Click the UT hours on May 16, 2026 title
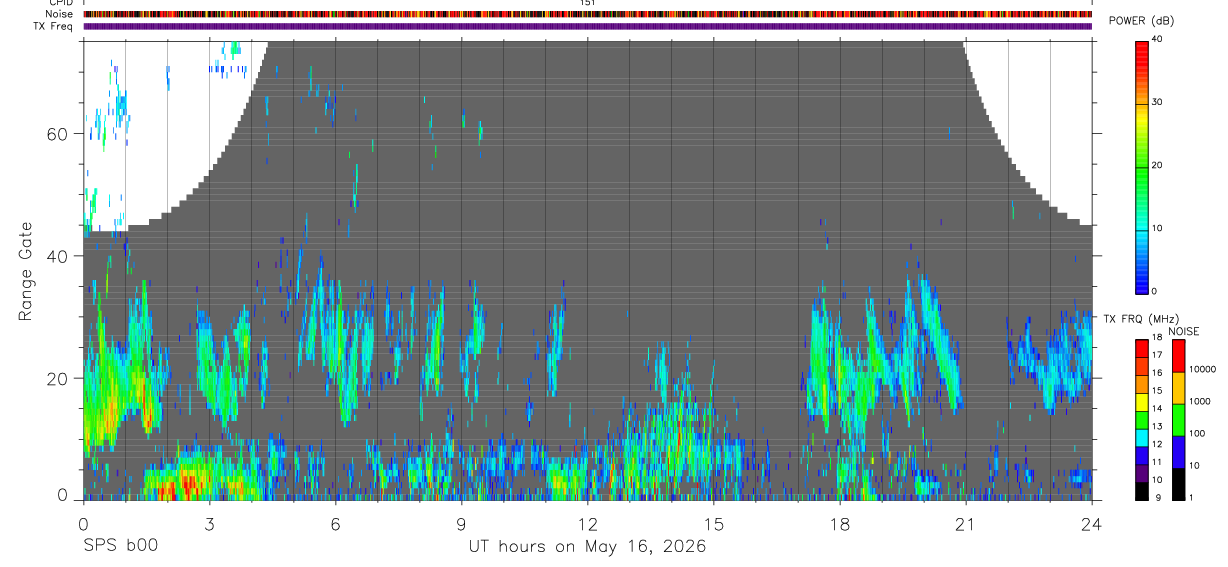Viewport: 1228px width, 567px height. click(x=587, y=547)
